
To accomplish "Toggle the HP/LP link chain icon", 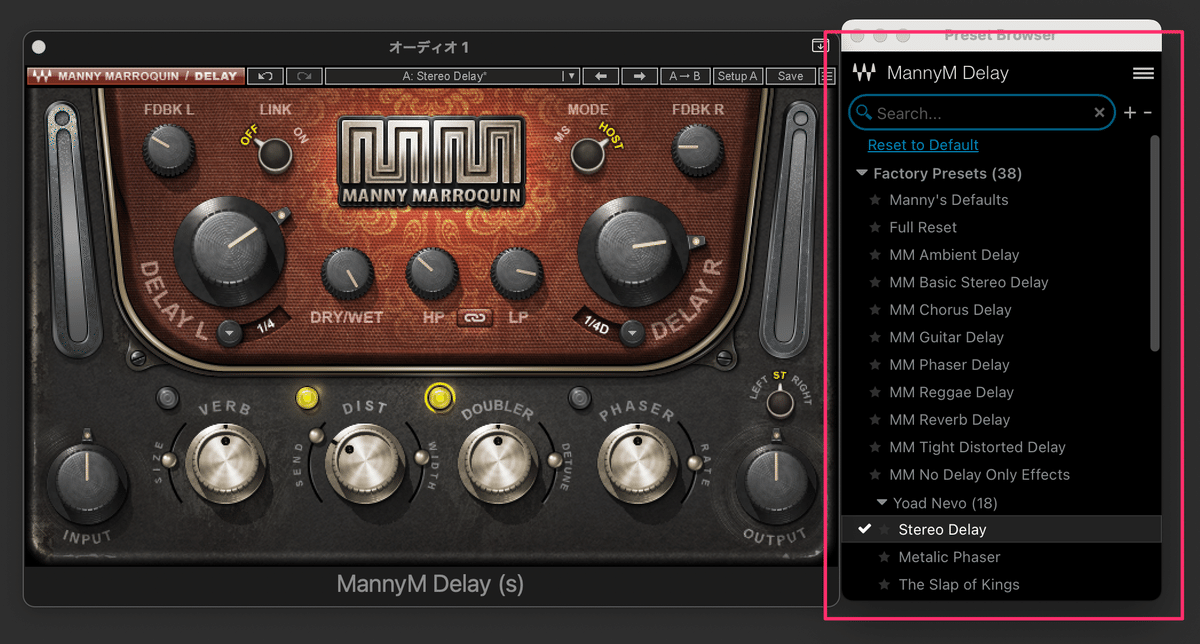I will [x=475, y=317].
